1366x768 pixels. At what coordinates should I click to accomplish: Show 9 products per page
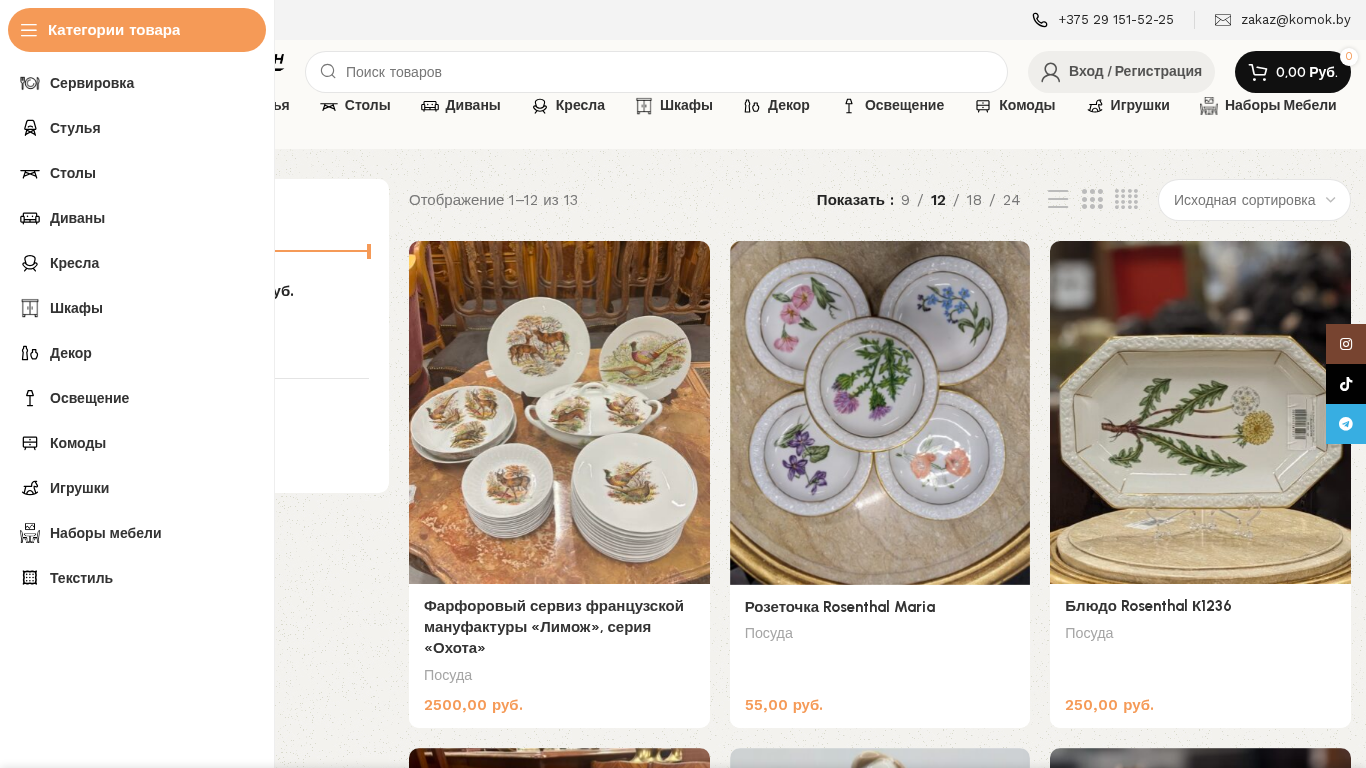coord(905,200)
